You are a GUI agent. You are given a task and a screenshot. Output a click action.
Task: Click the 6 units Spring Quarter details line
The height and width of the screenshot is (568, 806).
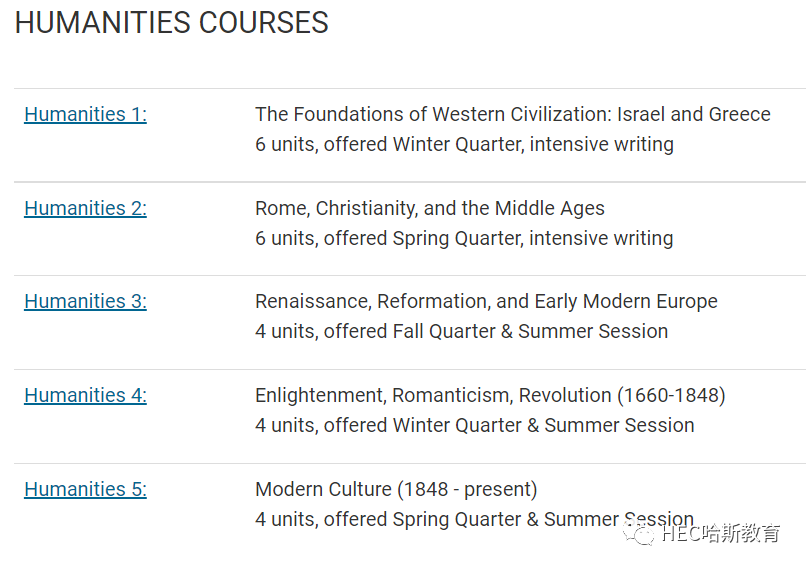coord(464,239)
